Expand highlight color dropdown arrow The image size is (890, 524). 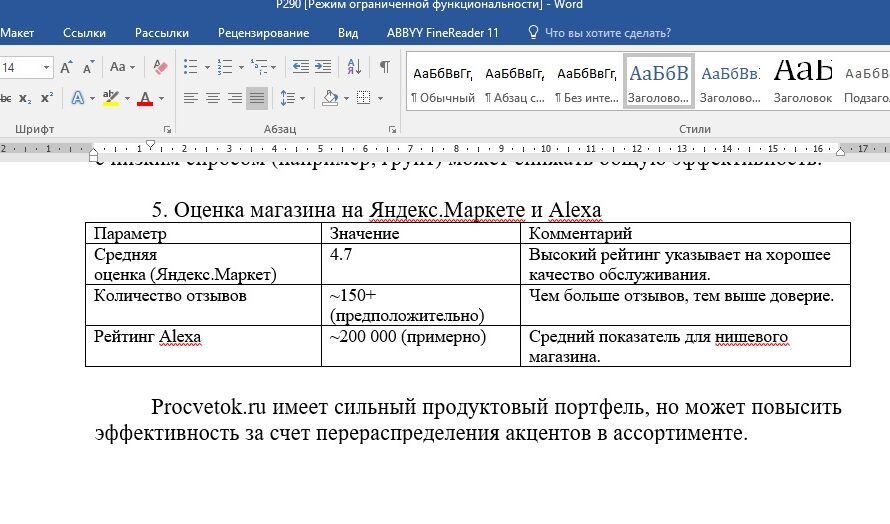(127, 99)
